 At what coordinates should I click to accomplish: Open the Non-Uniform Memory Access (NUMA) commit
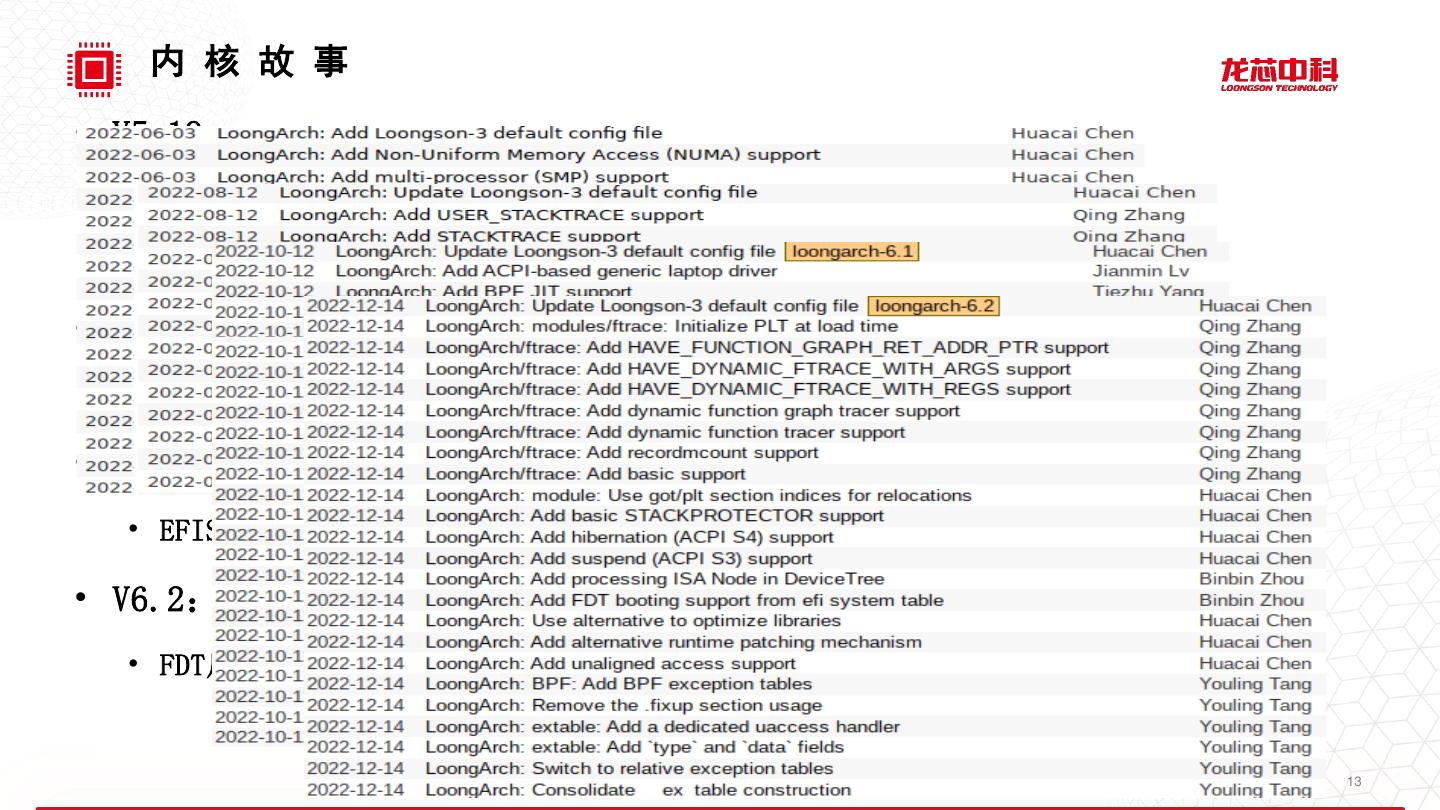(x=518, y=154)
